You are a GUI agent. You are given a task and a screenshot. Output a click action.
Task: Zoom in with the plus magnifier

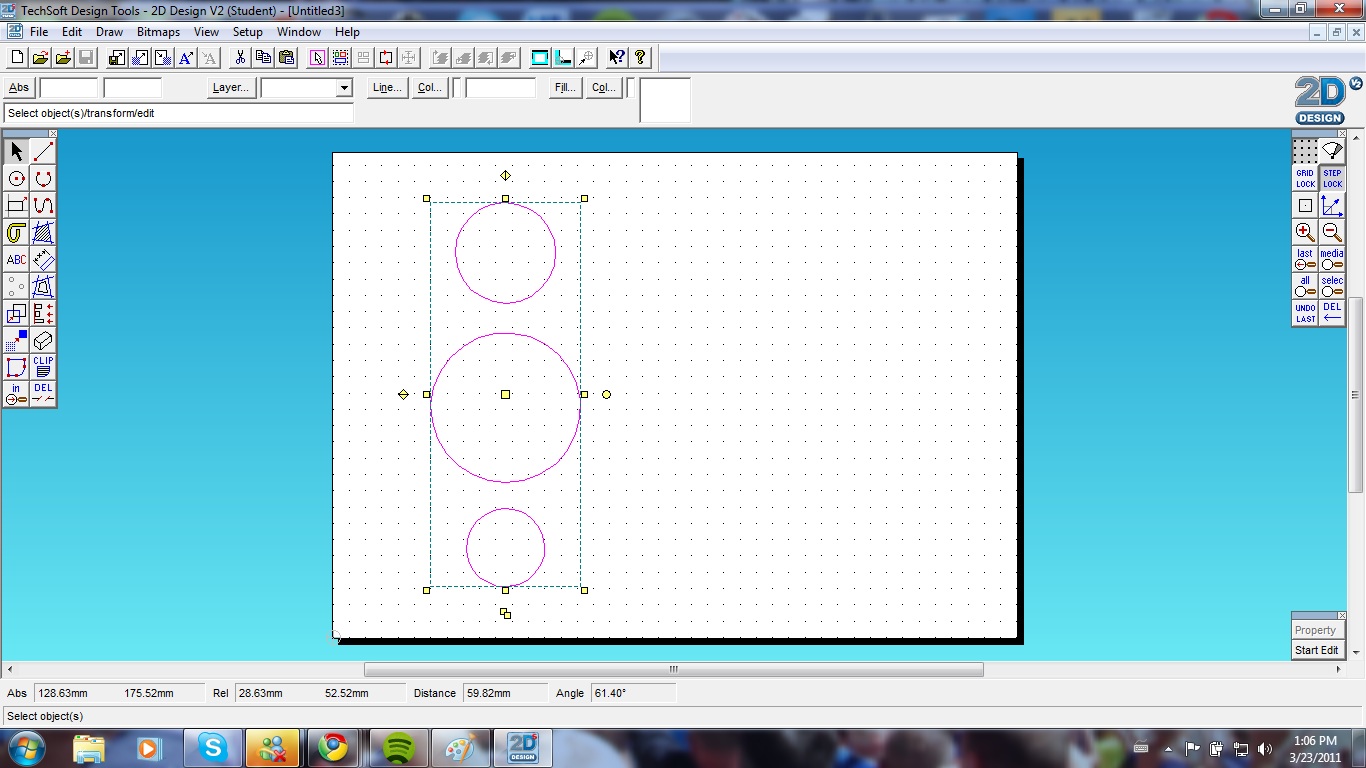pos(1305,232)
